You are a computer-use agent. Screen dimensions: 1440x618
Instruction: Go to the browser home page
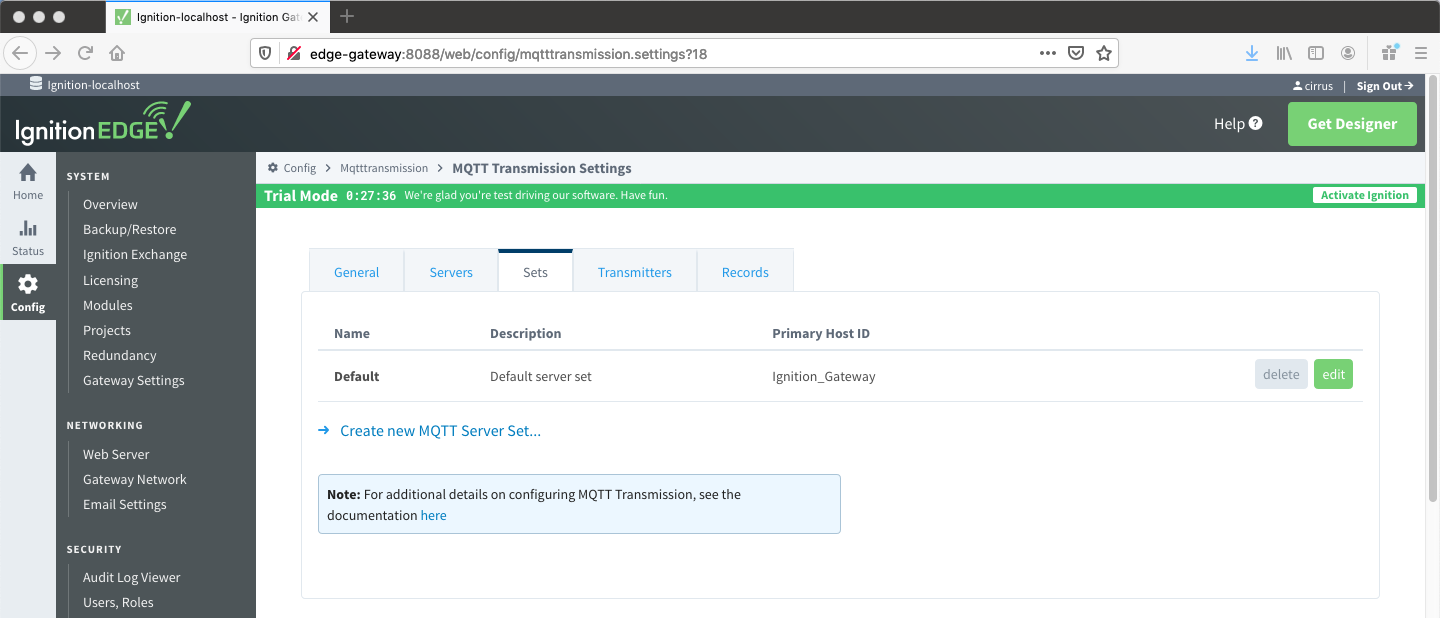[117, 53]
